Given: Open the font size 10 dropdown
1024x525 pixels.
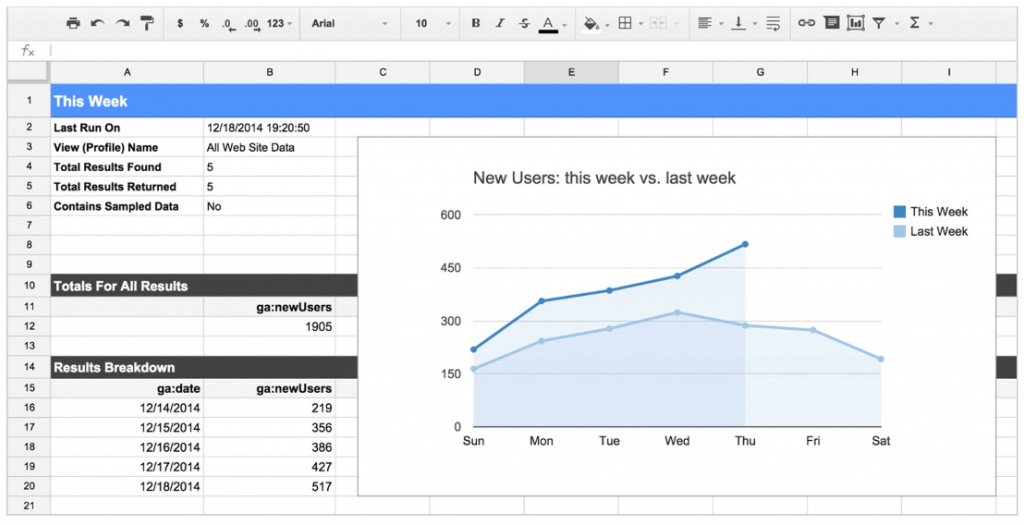Looking at the screenshot, I should coord(432,23).
